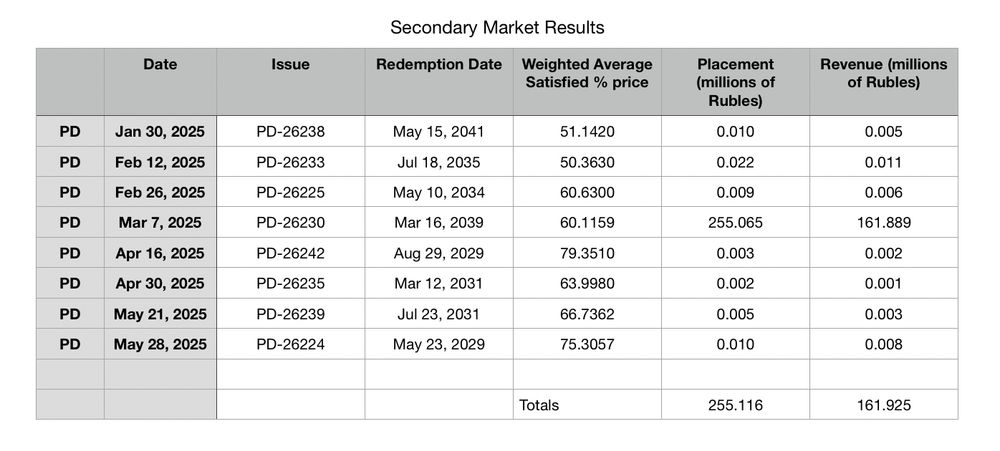Click Placement (millions of Rubles) header
This screenshot has width=1000, height=451.
[735, 82]
